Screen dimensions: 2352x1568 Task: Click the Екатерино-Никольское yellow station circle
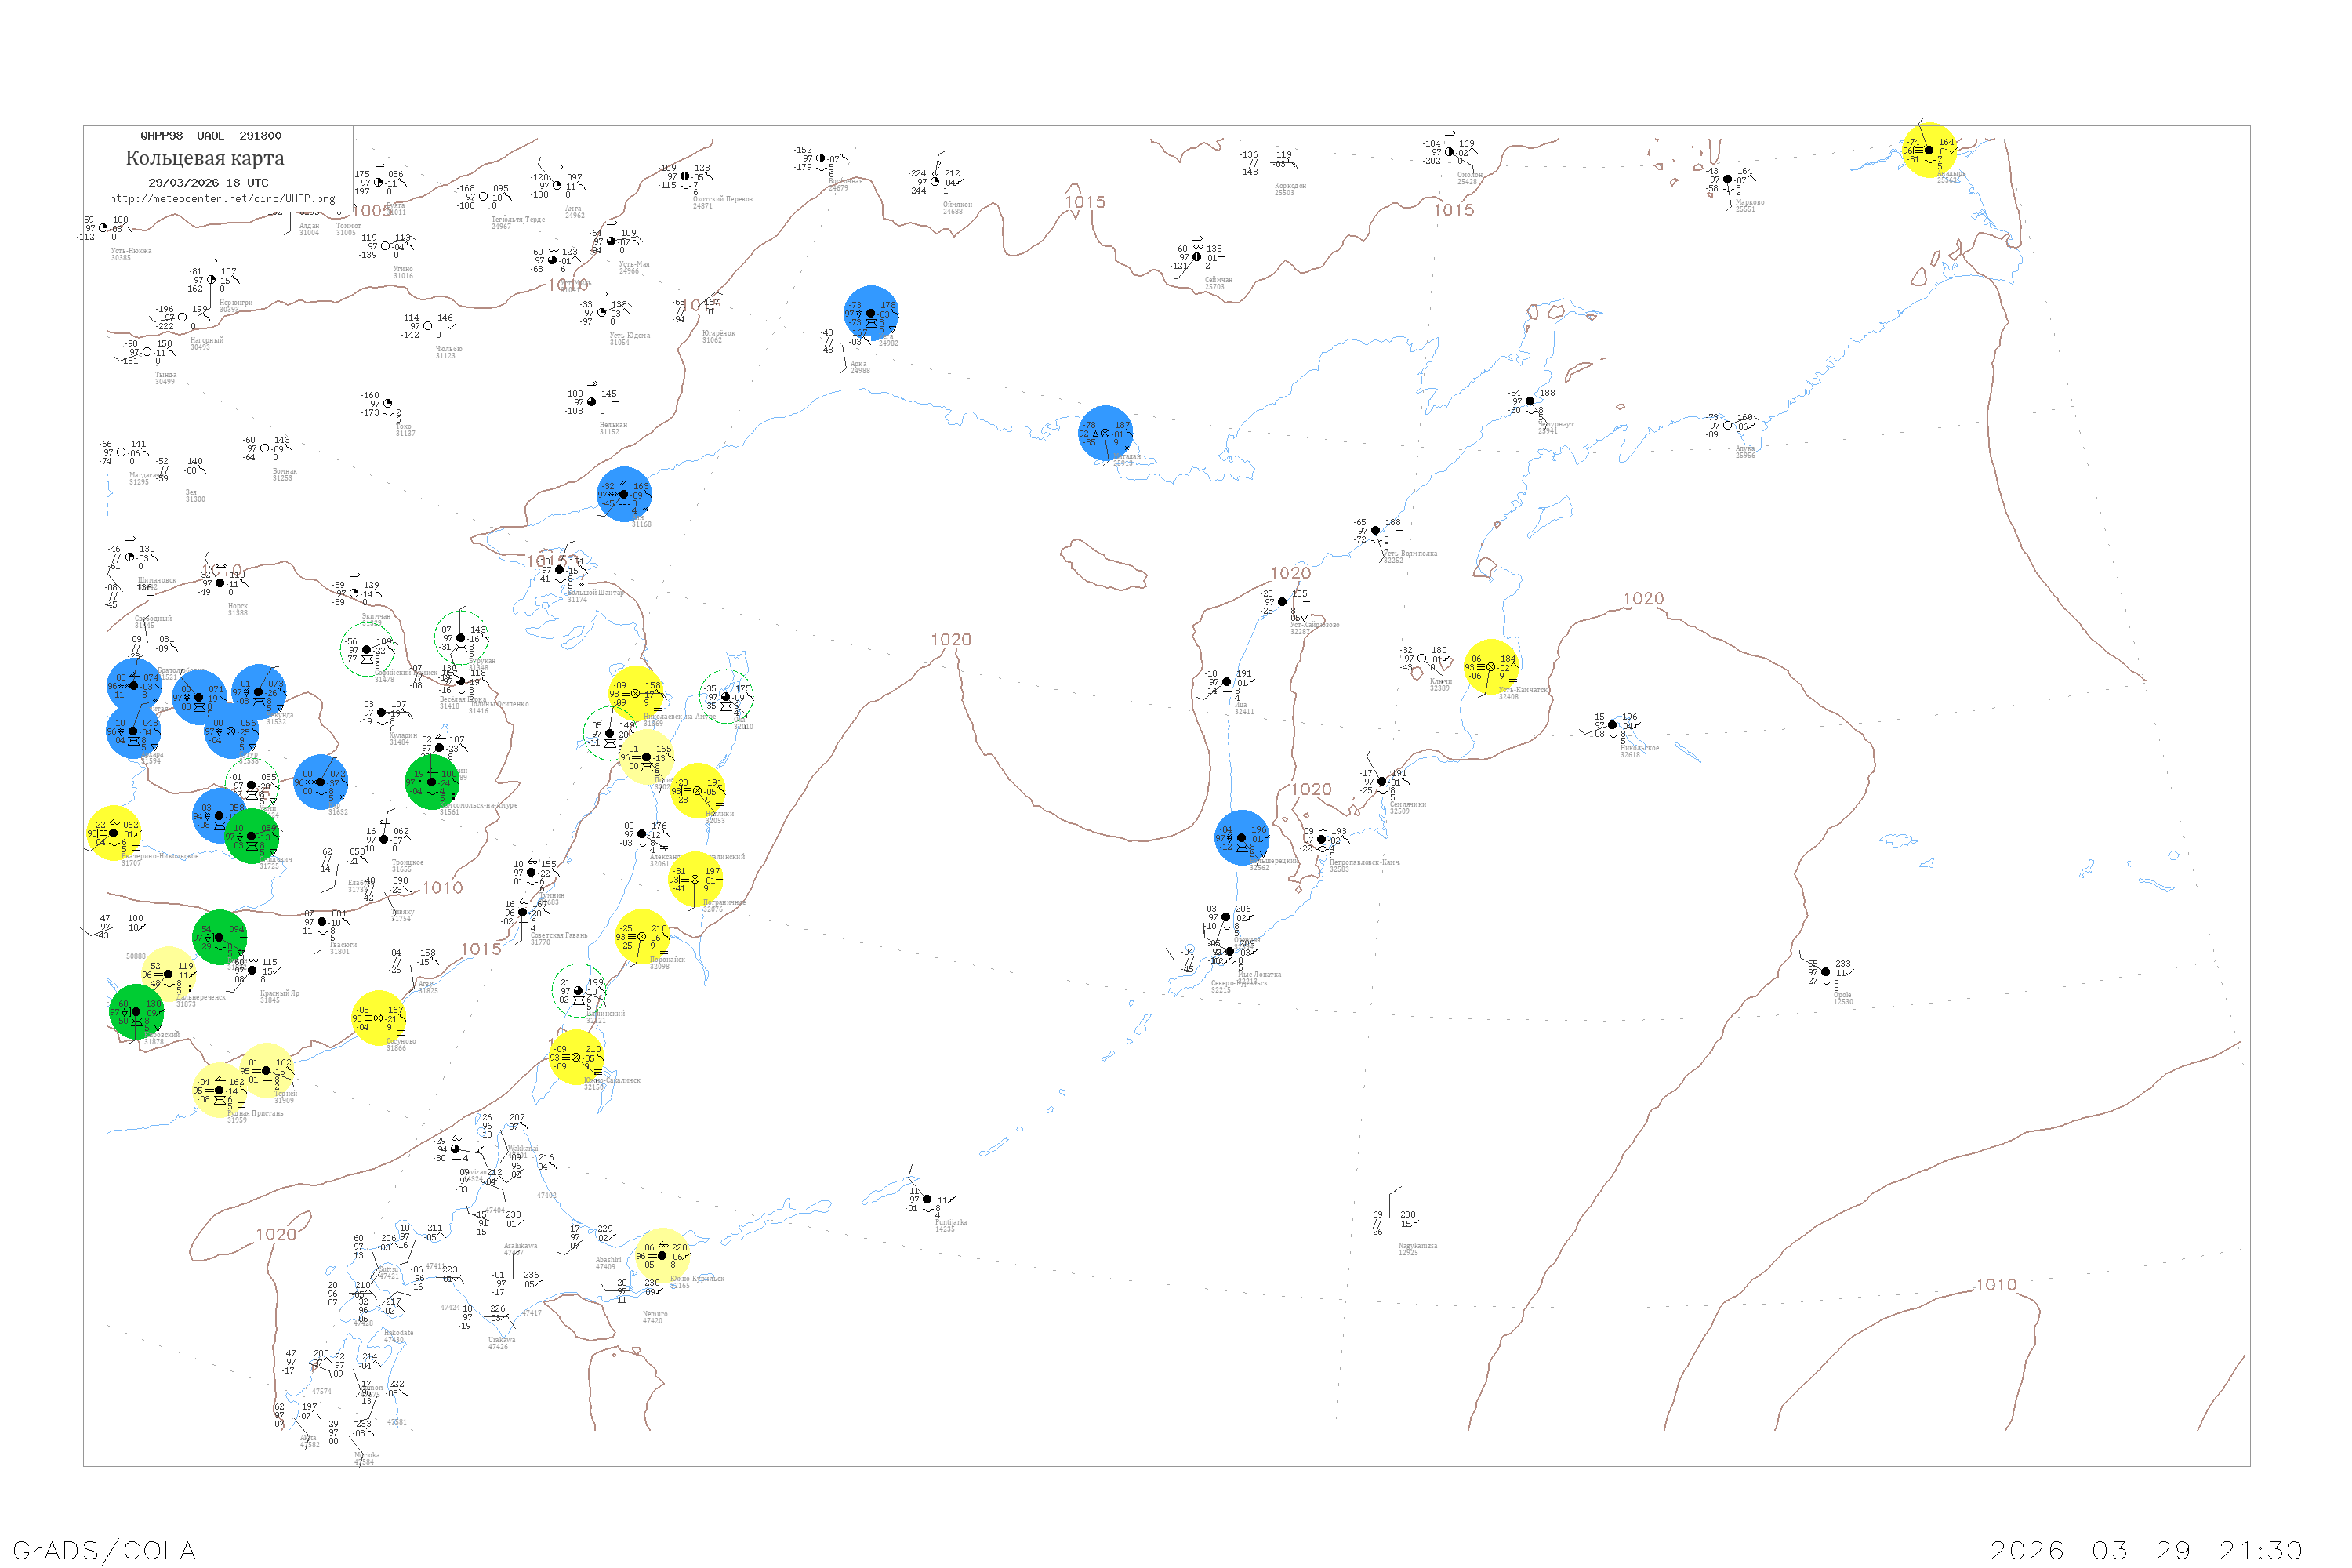[113, 833]
